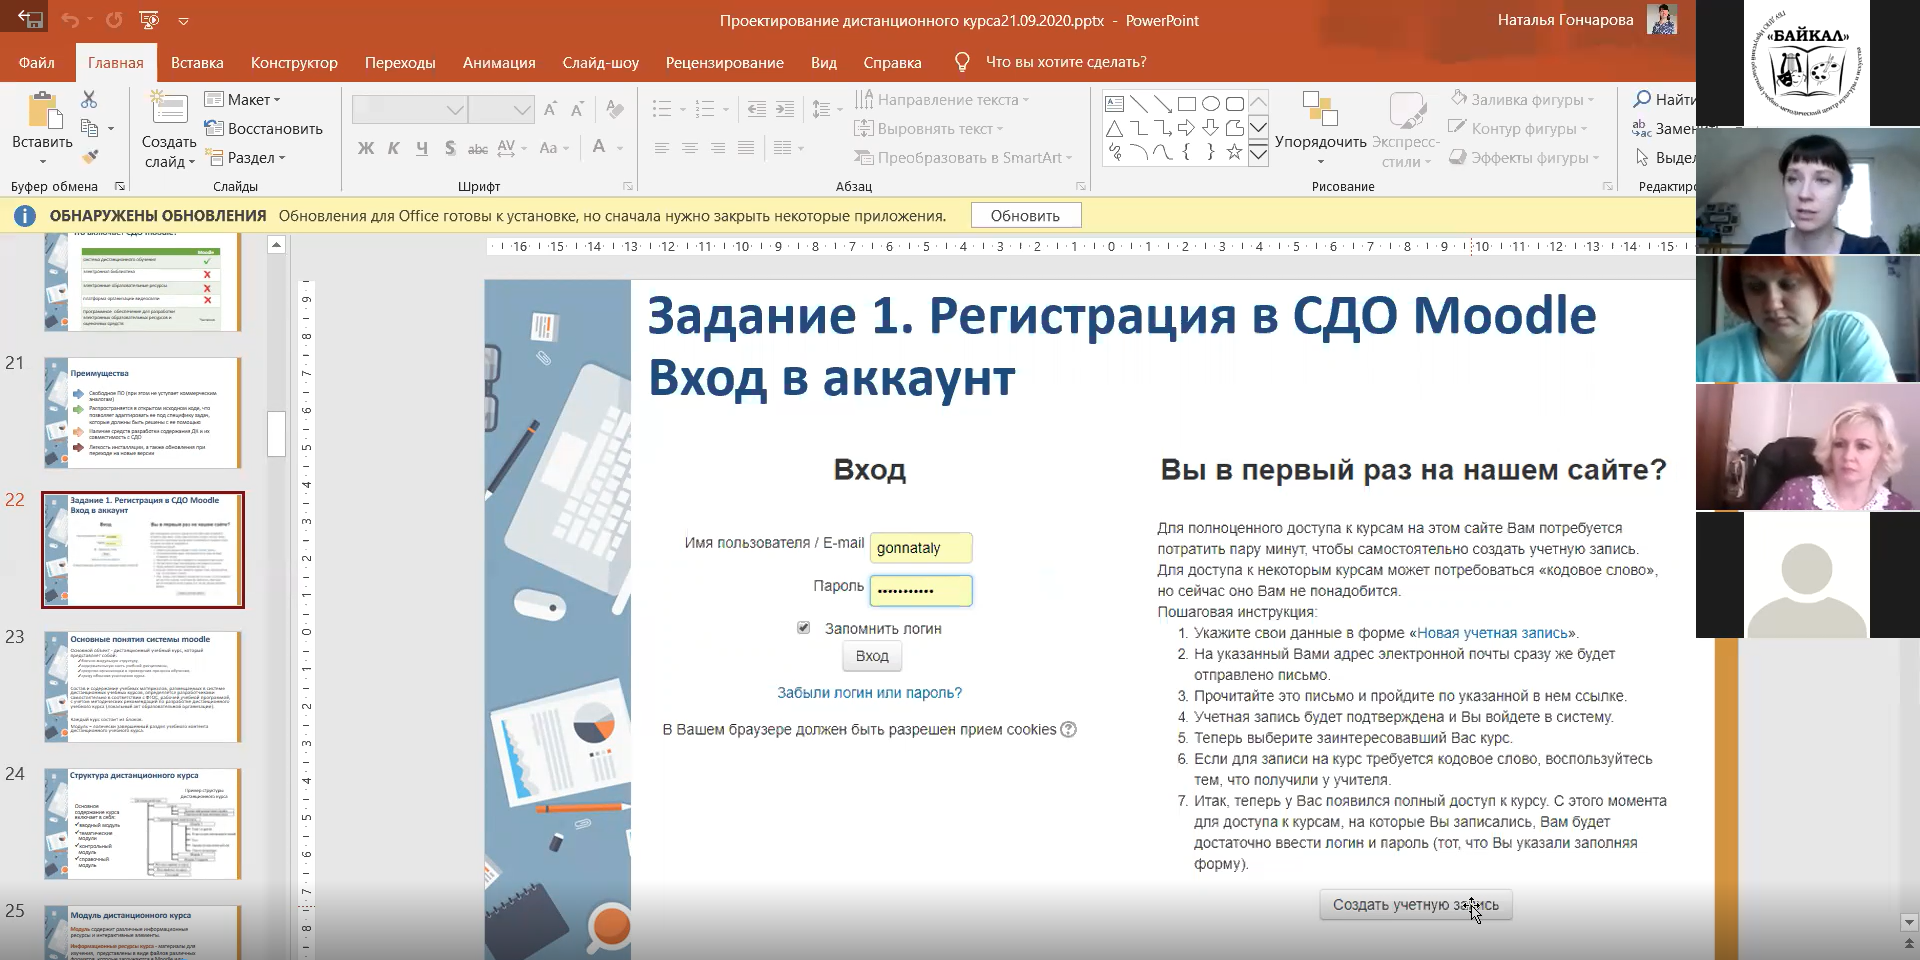This screenshot has width=1920, height=960.
Task: Open the Упорядочить dropdown
Action: coord(1320,125)
